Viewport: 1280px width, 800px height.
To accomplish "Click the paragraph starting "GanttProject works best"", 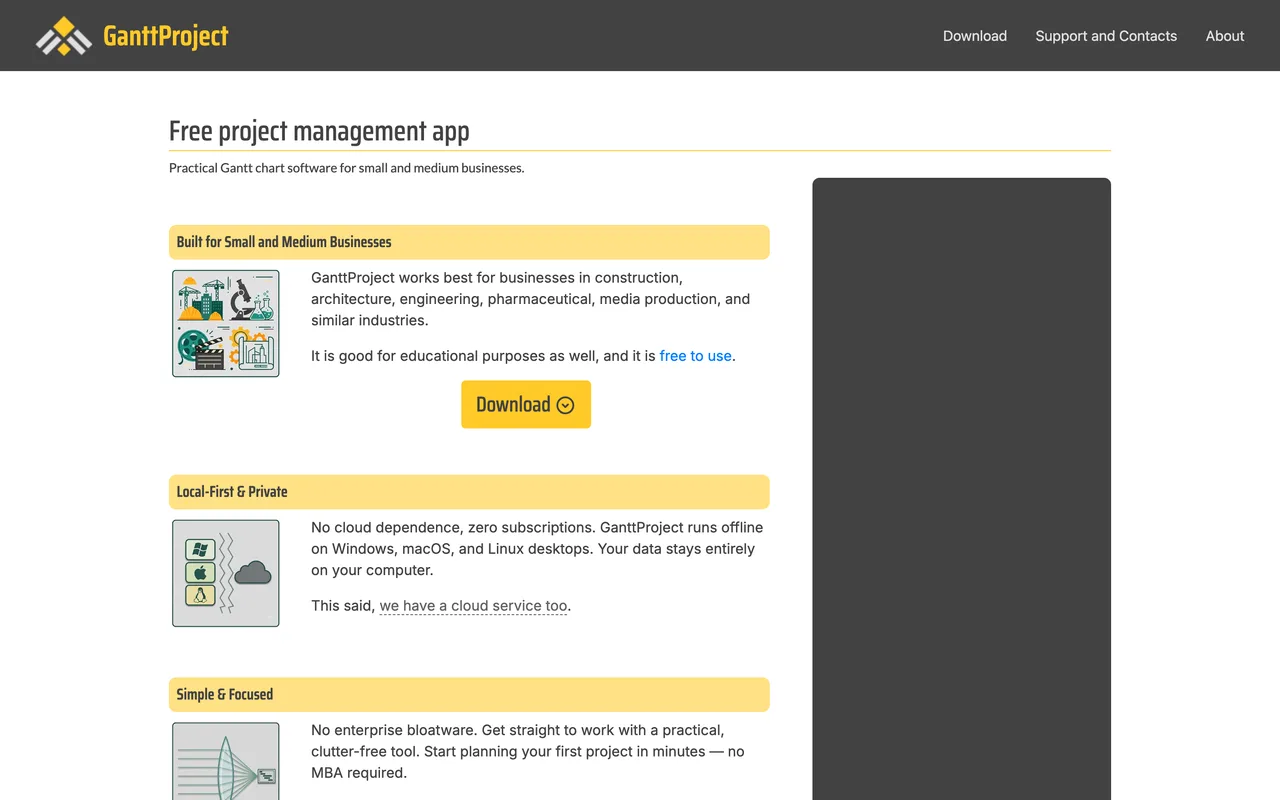I will pyautogui.click(x=531, y=299).
